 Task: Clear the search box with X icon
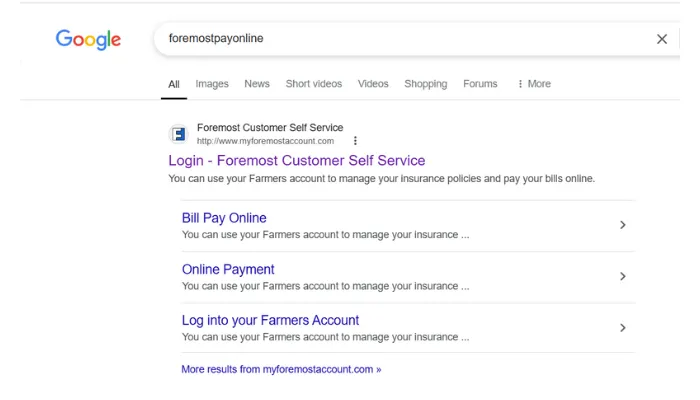[x=661, y=39]
